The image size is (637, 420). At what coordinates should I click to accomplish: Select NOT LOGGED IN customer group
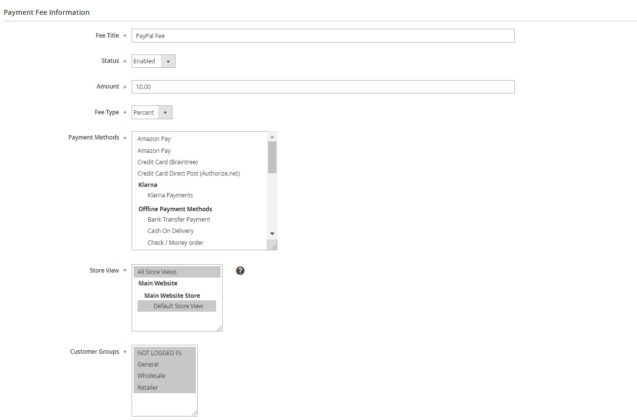click(165, 353)
